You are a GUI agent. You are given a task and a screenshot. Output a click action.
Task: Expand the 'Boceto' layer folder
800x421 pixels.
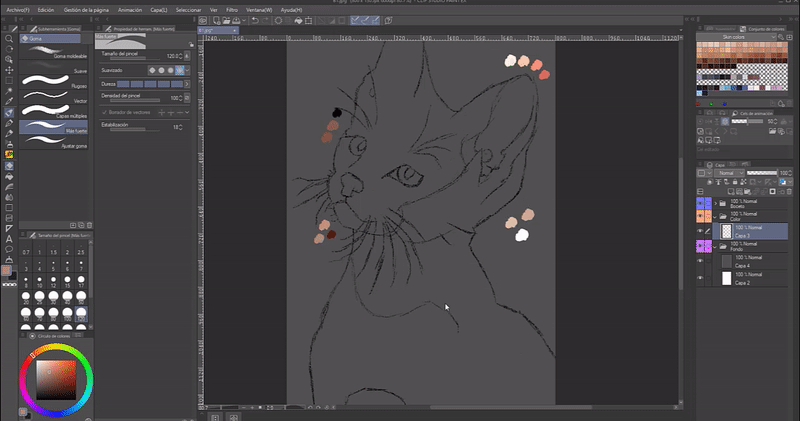click(713, 201)
